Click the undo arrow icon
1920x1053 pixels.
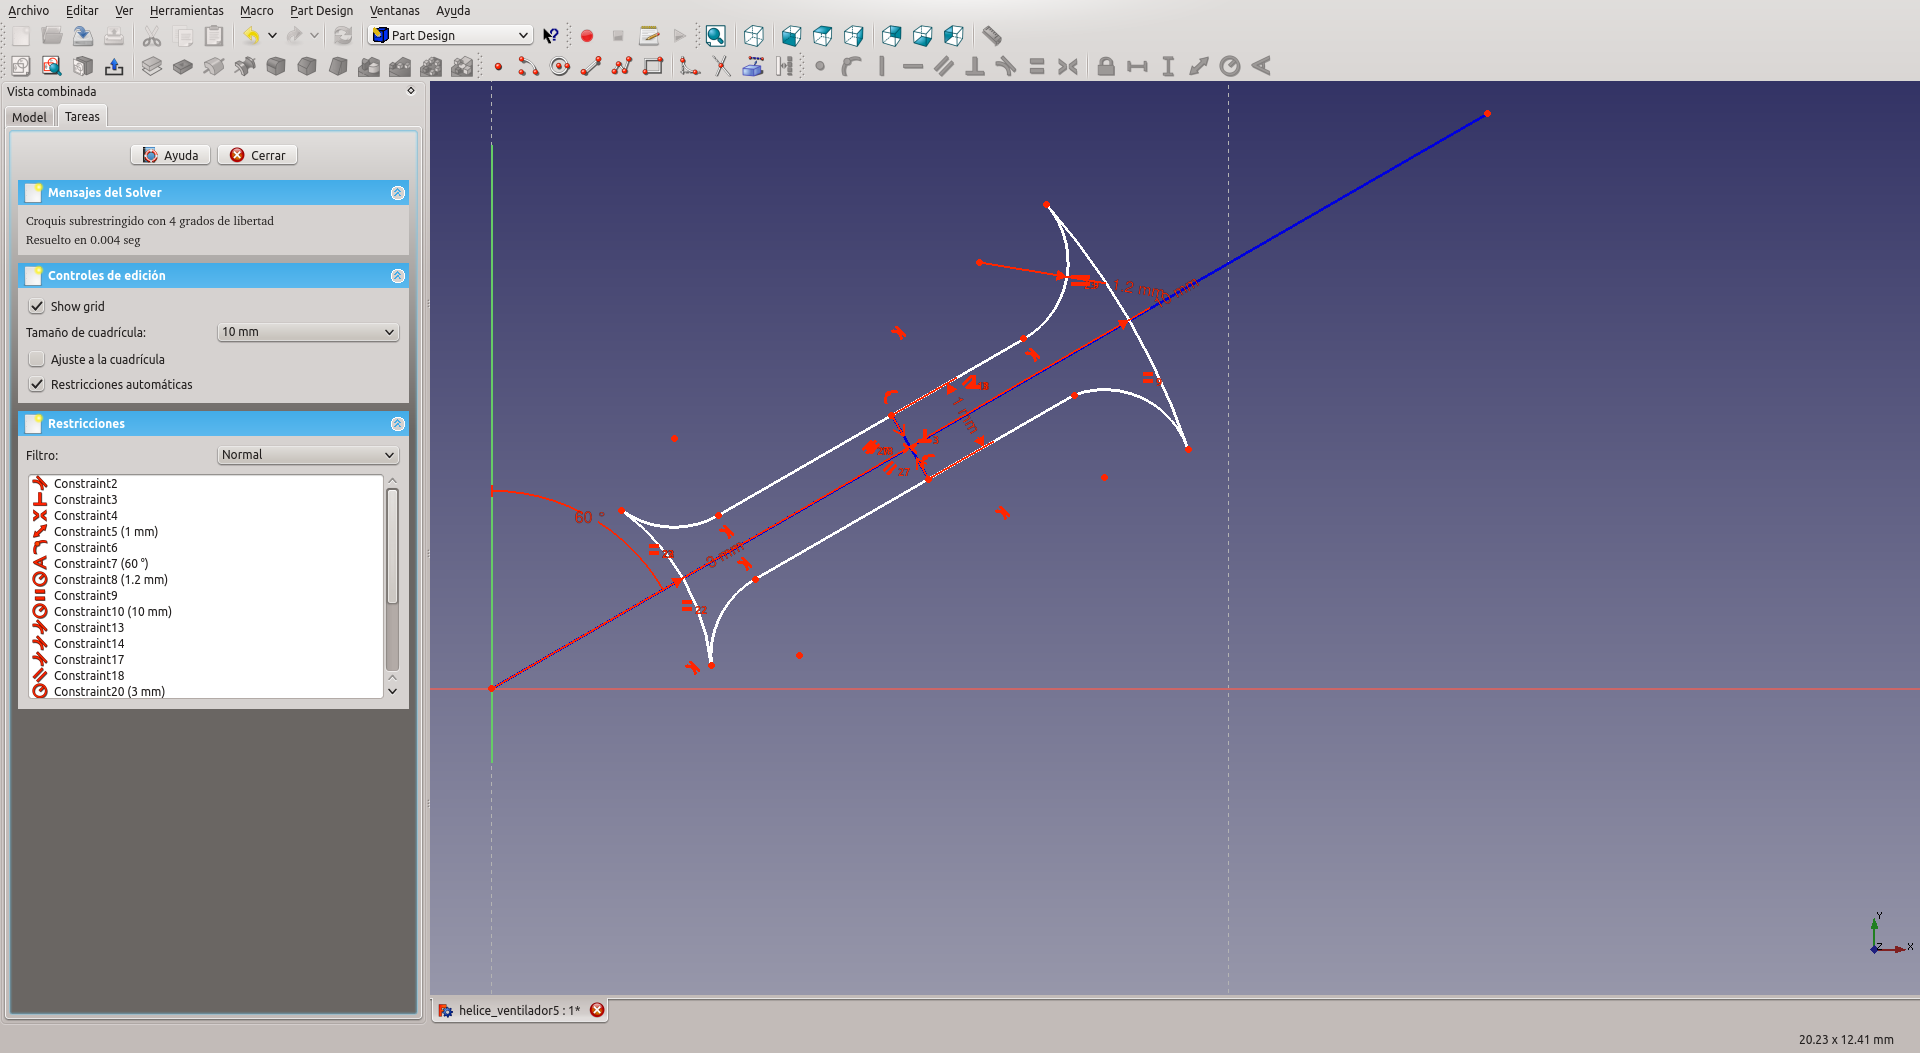click(x=251, y=36)
